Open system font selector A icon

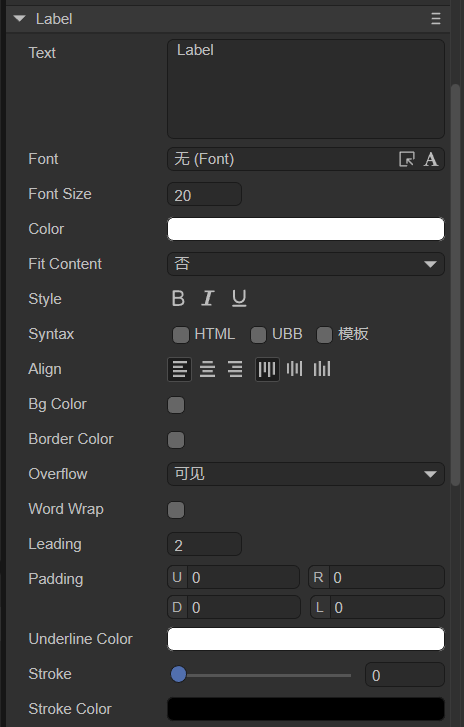click(x=431, y=159)
